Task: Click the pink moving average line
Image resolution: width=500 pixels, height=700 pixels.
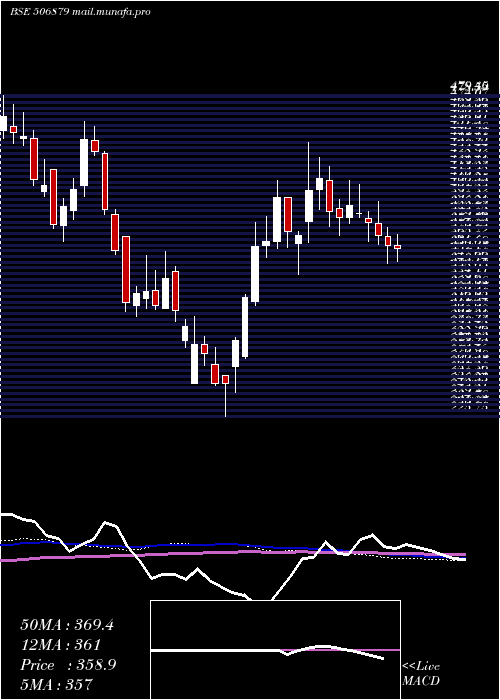Action: 232,553
